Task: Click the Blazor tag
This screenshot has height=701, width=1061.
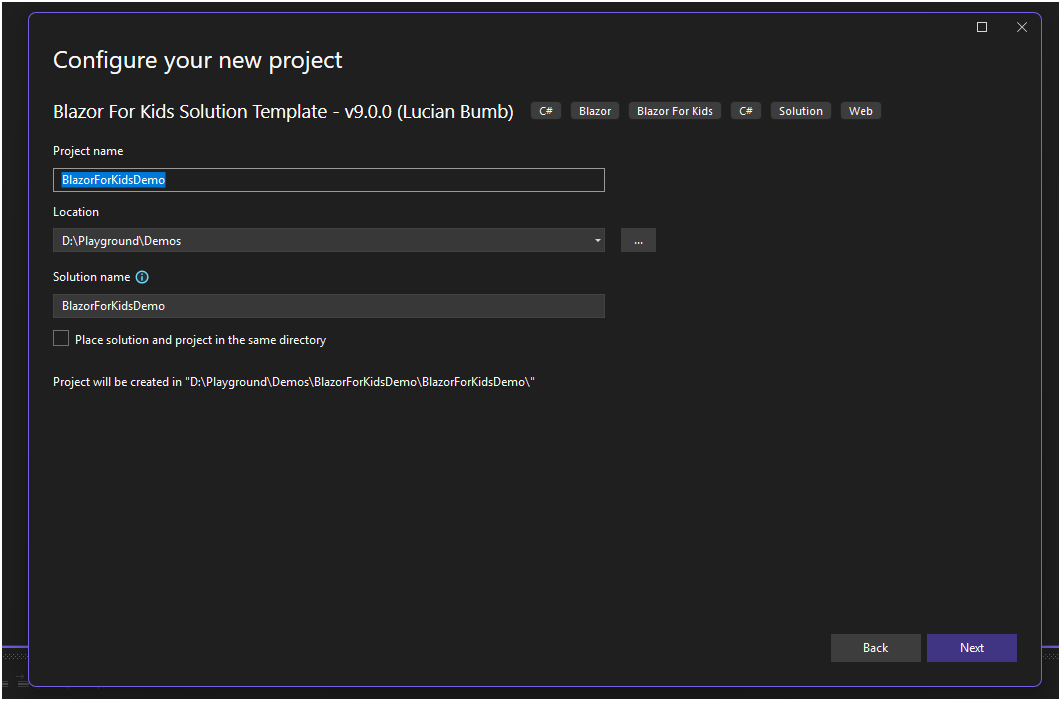Action: coord(595,111)
